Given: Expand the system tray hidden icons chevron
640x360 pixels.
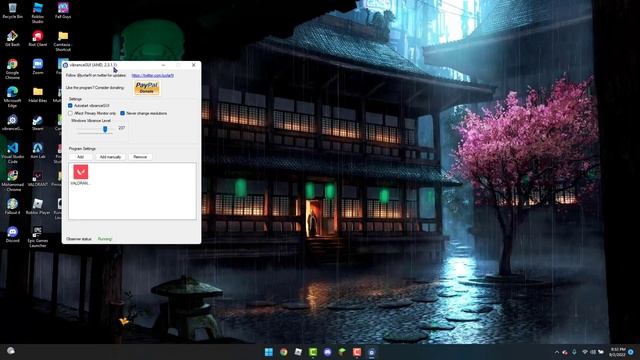Looking at the screenshot, I should coord(556,352).
